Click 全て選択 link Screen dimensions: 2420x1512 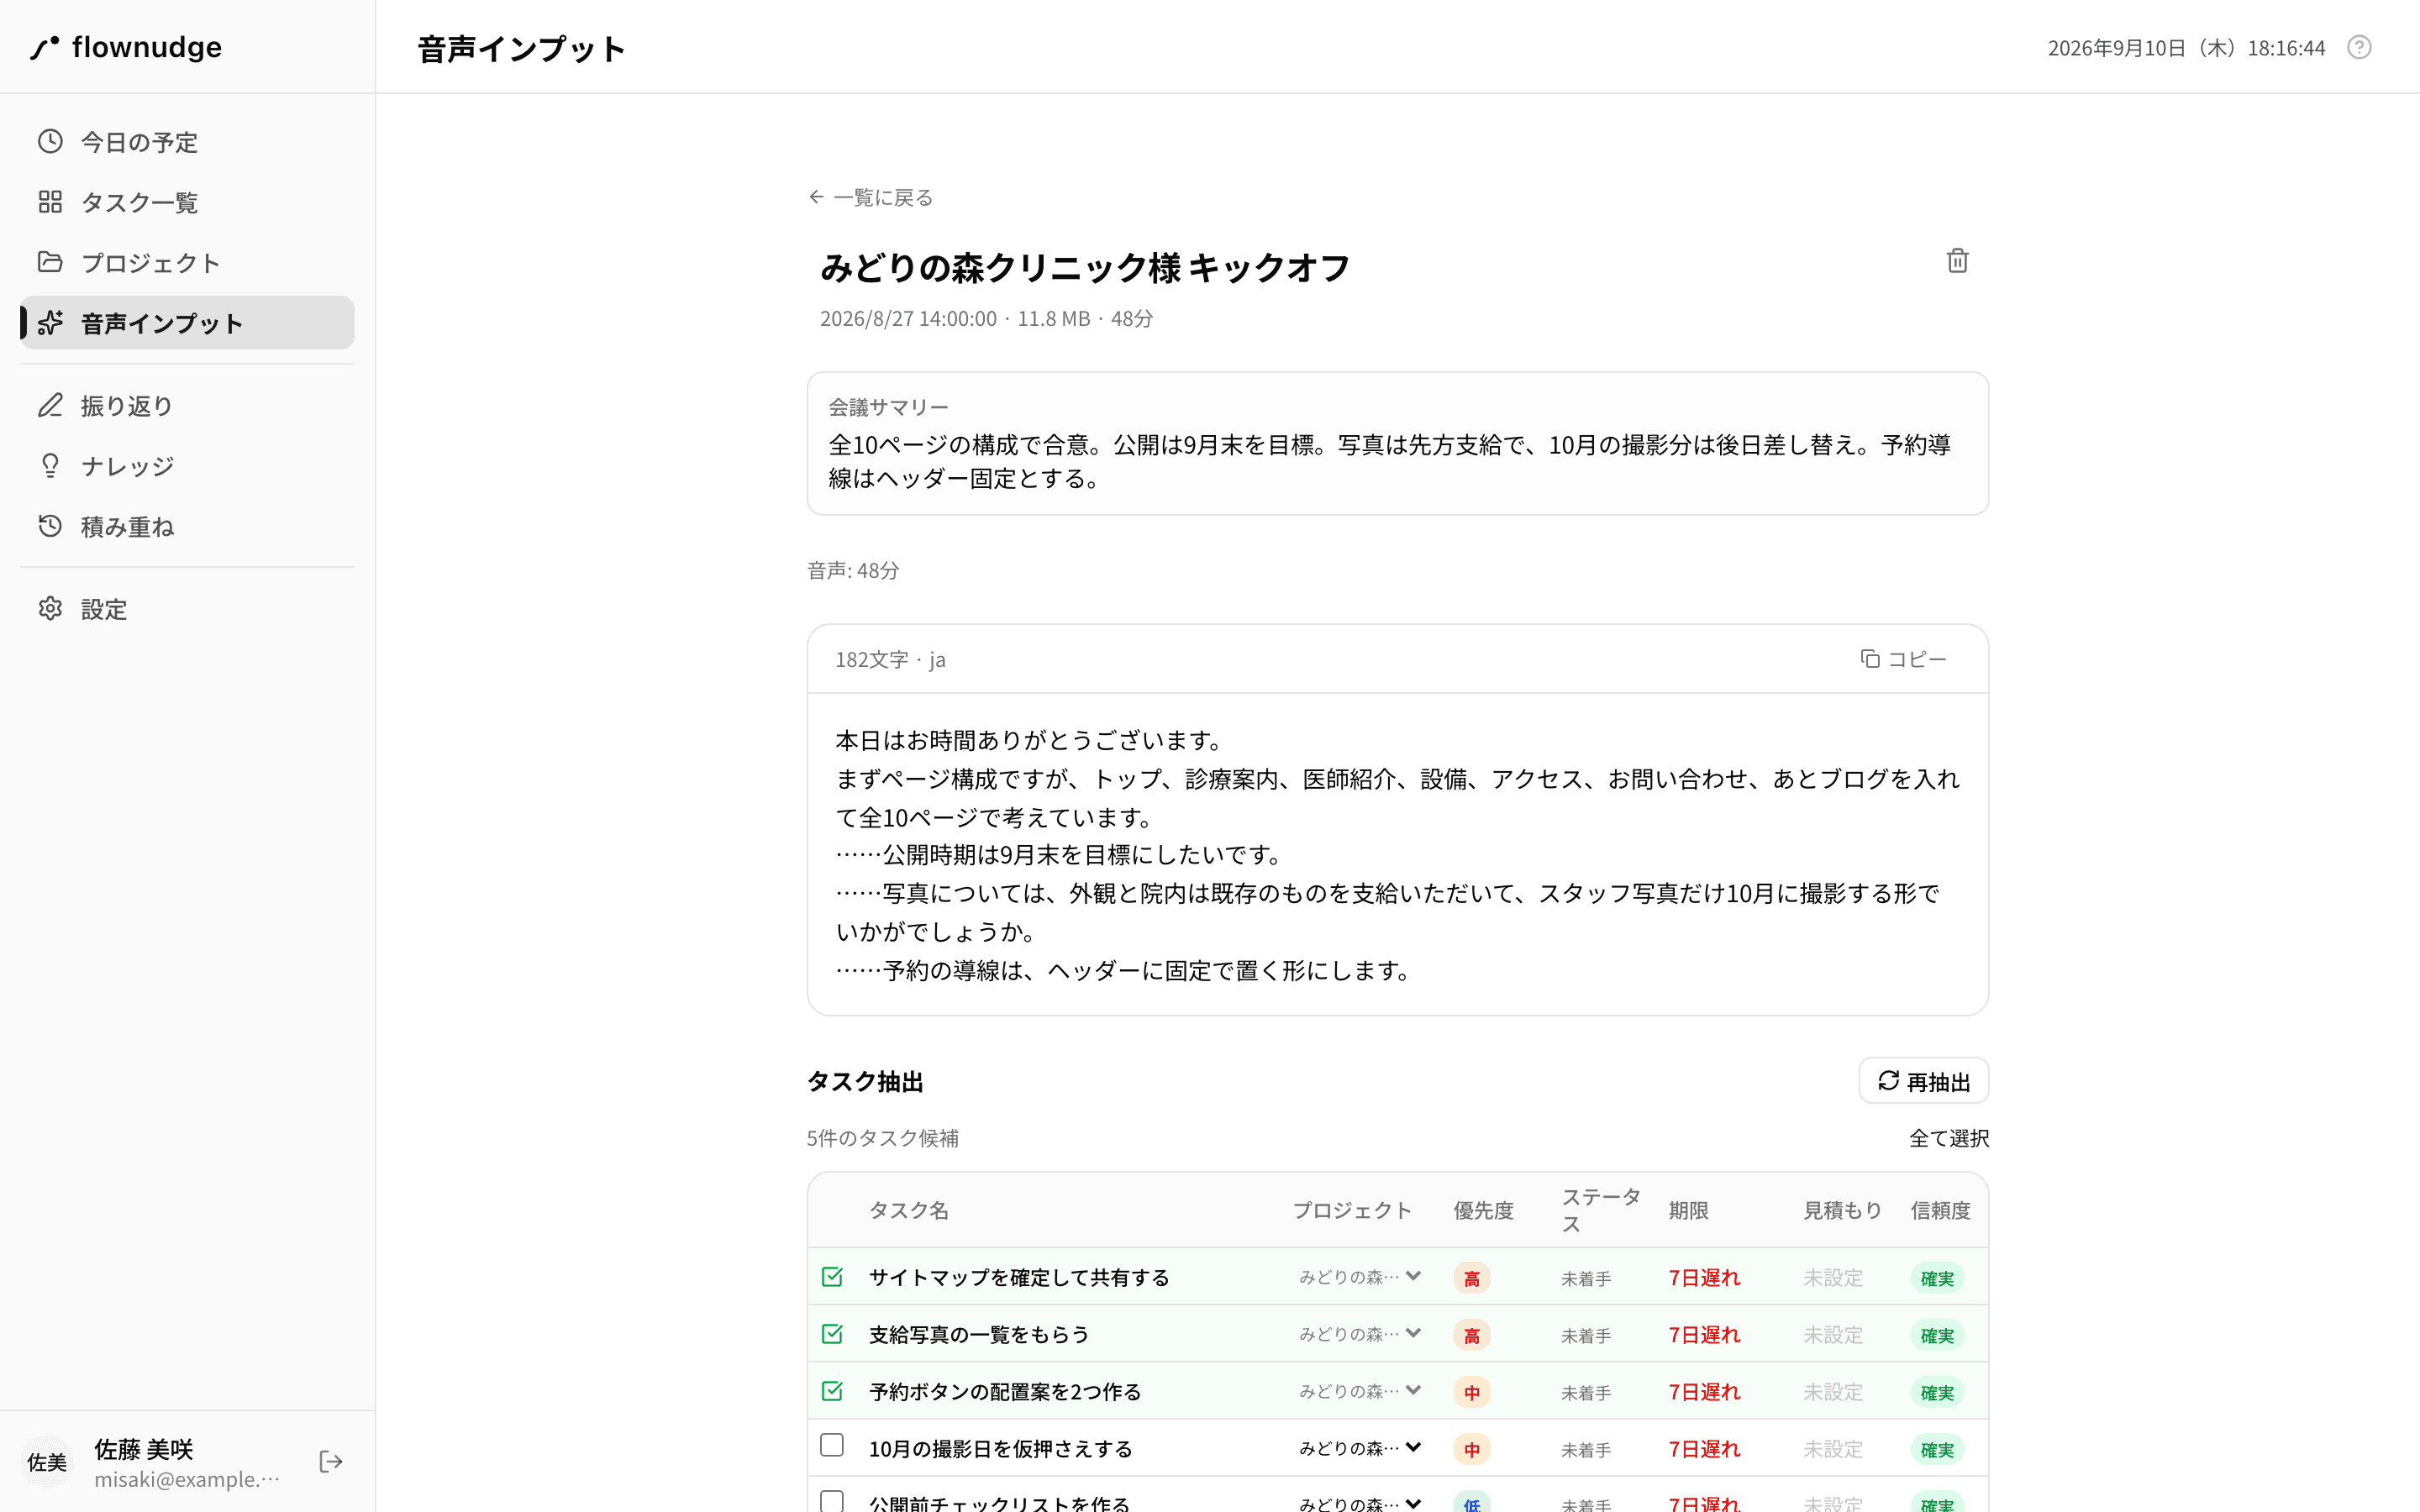click(1948, 1138)
